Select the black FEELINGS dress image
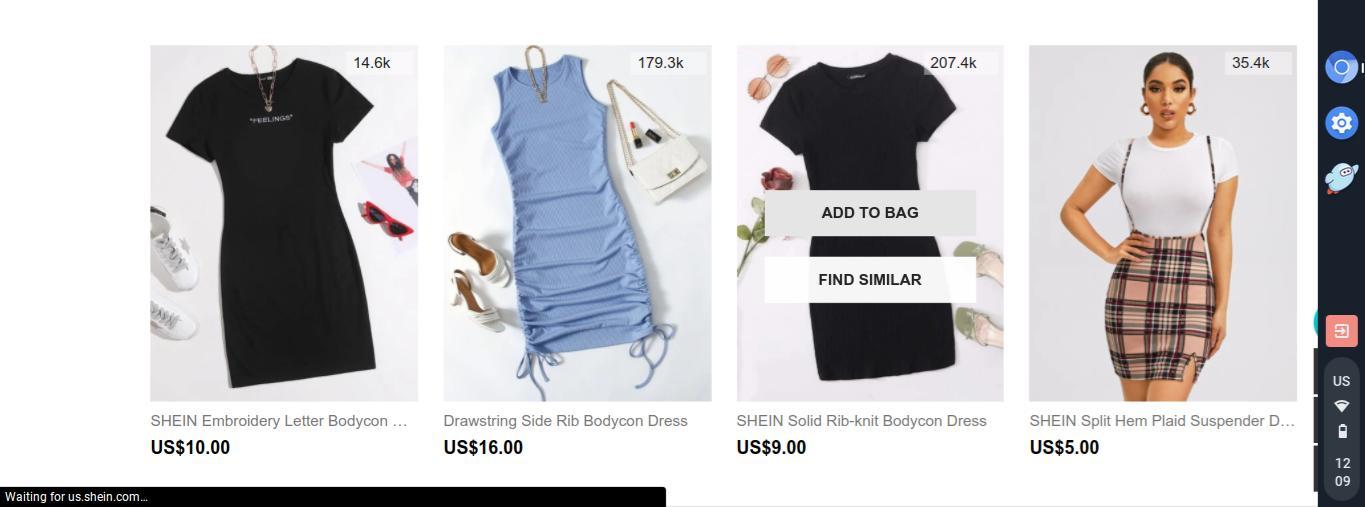 [284, 223]
